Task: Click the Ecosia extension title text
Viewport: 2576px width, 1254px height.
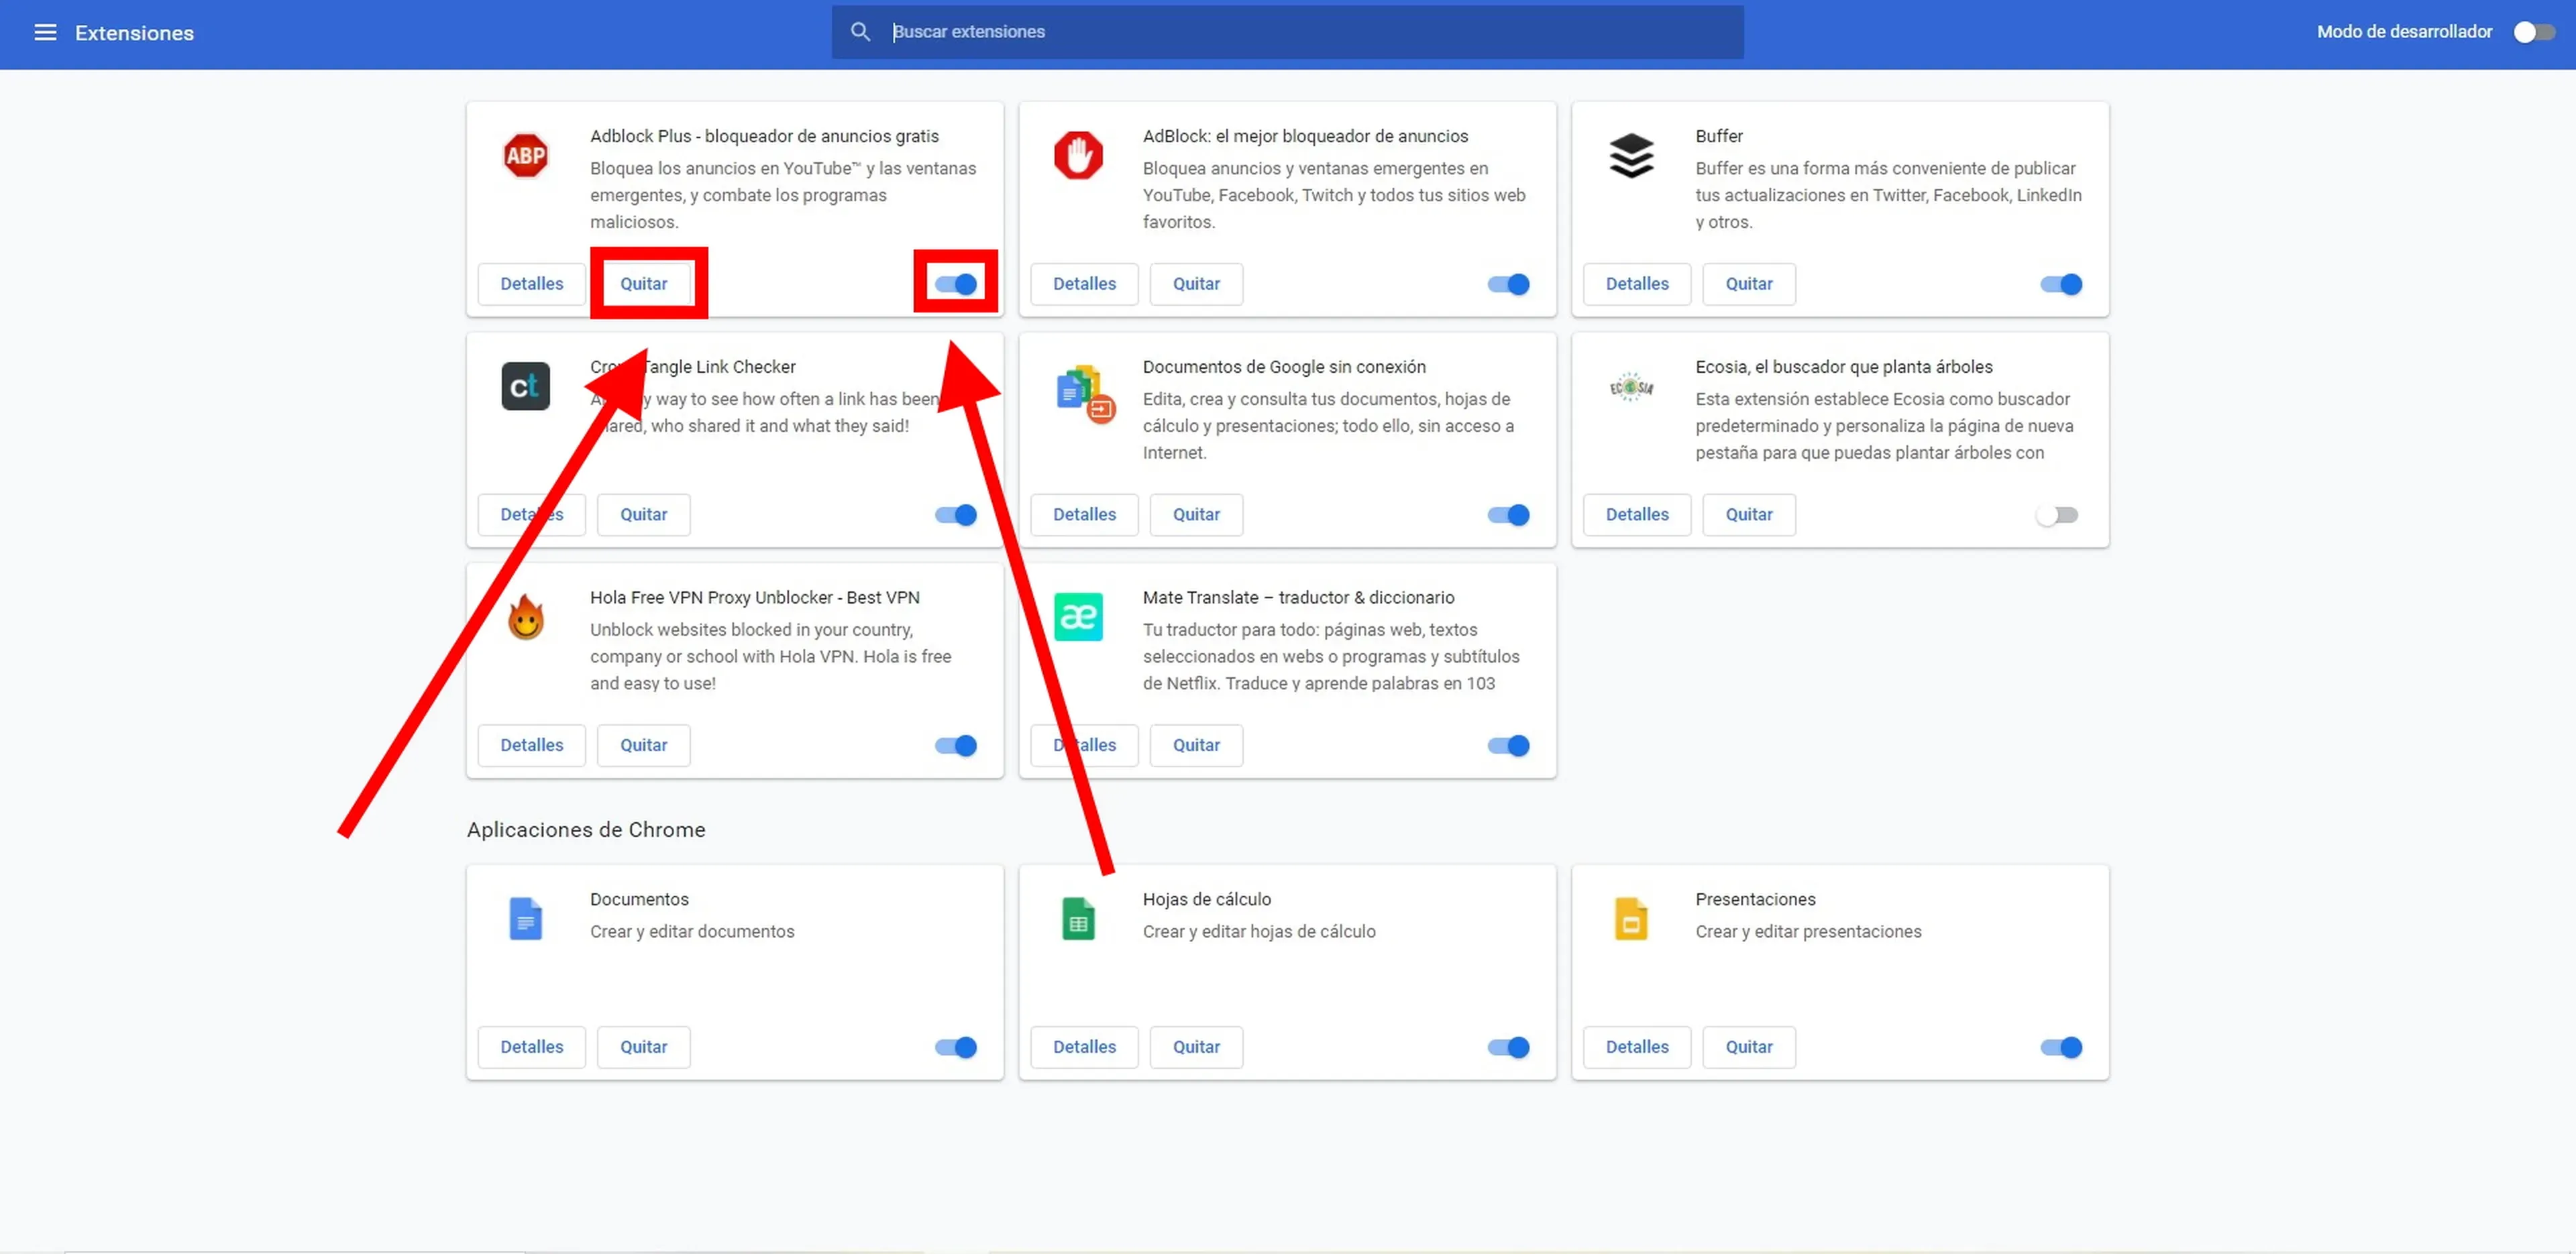Action: pyautogui.click(x=1843, y=367)
